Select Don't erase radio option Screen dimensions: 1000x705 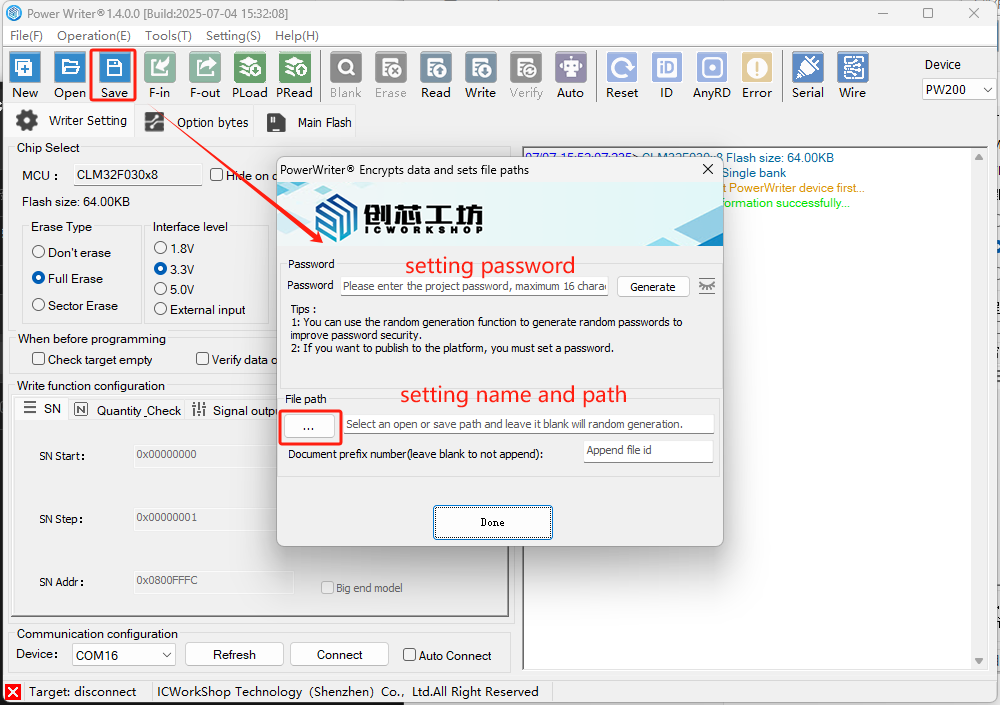38,252
